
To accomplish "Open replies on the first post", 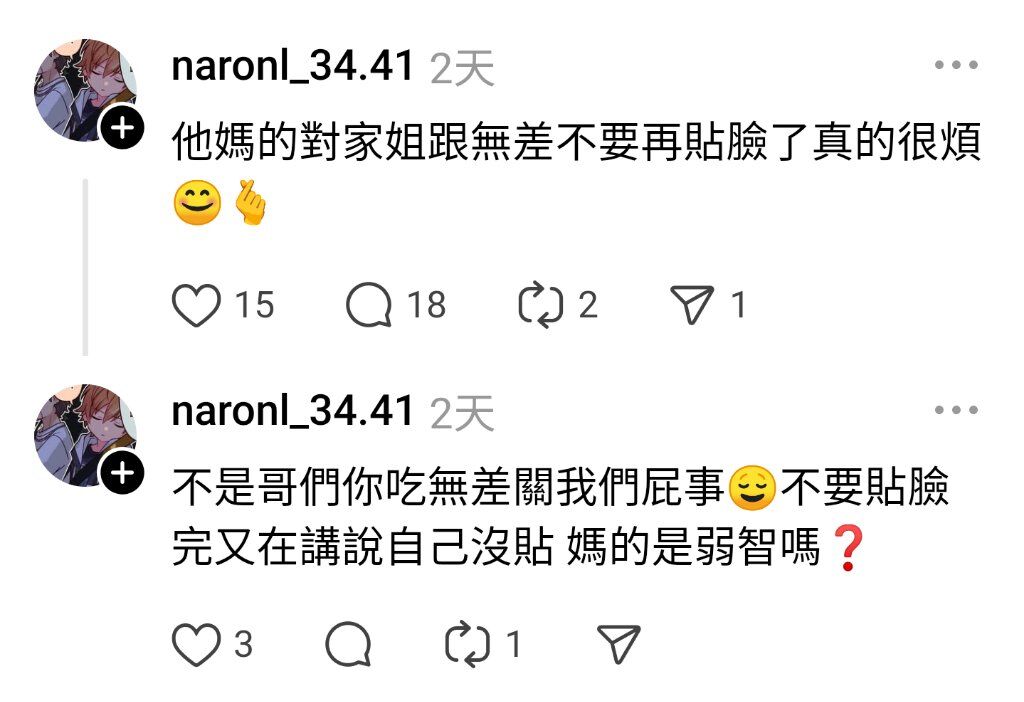I will tap(369, 305).
